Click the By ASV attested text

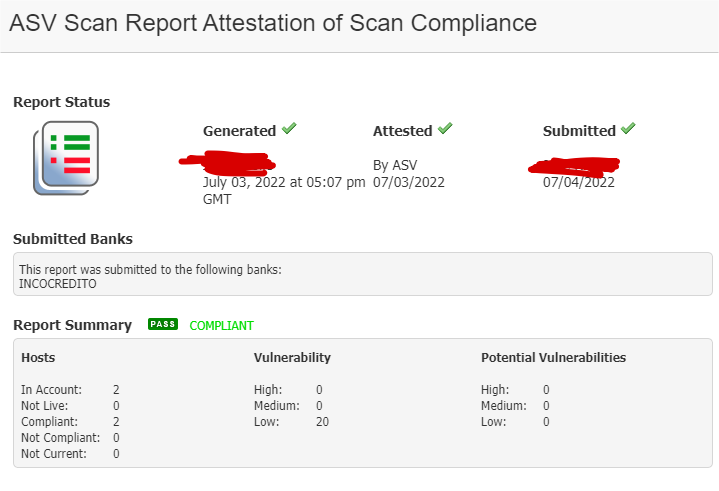(396, 165)
